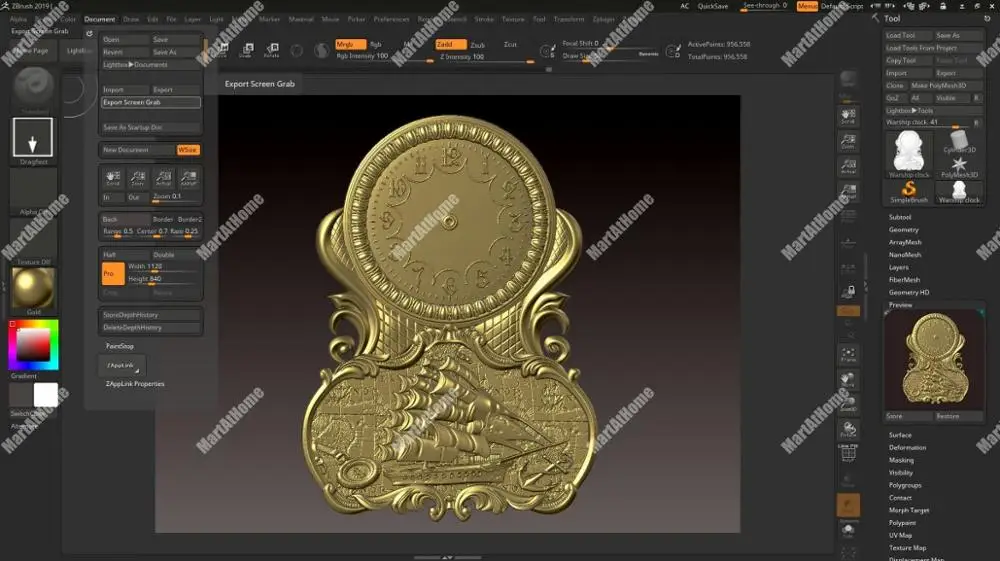Screen dimensions: 1000x561
Task: Click the Document panel dock icon
Action: [x=89, y=33]
